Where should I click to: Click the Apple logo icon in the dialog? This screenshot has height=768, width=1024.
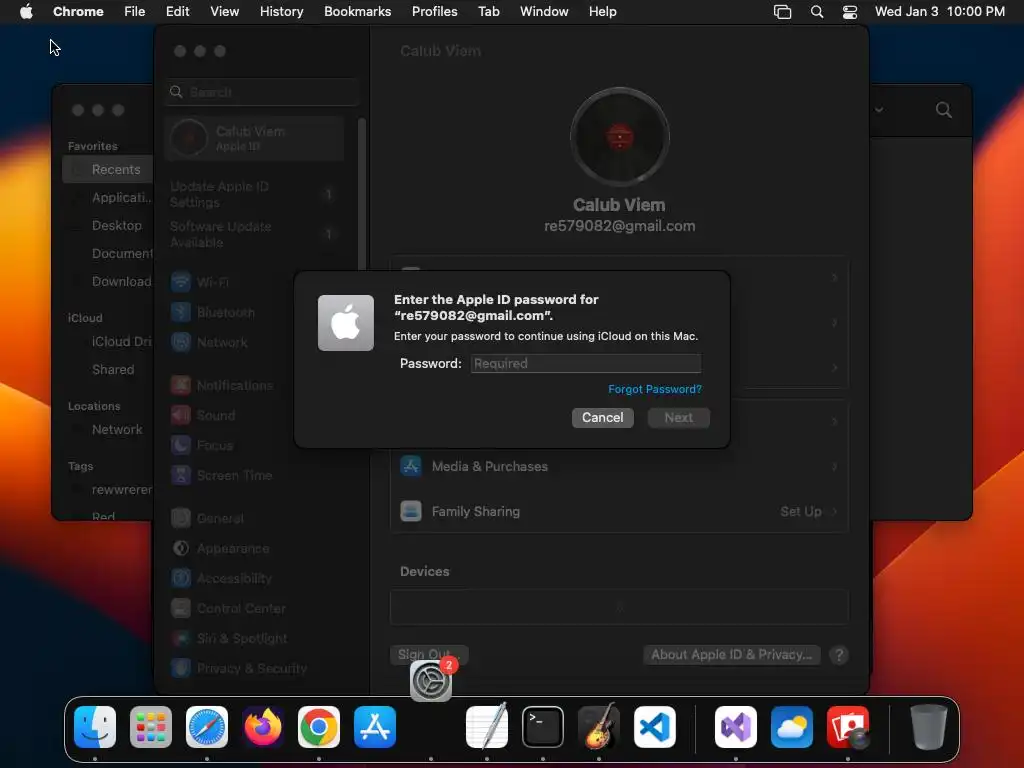[x=345, y=323]
